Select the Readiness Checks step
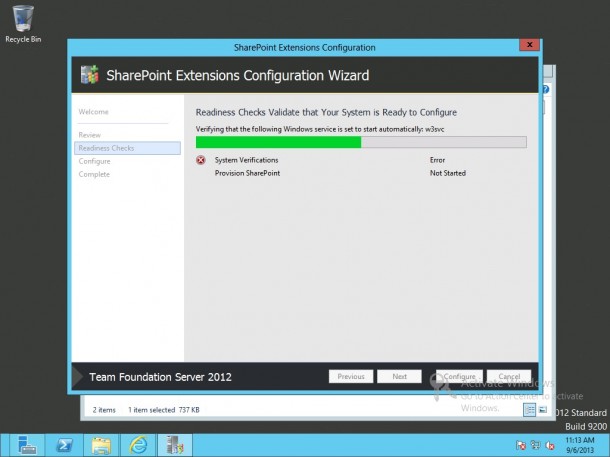Viewport: 610px width, 457px height. pyautogui.click(x=127, y=148)
